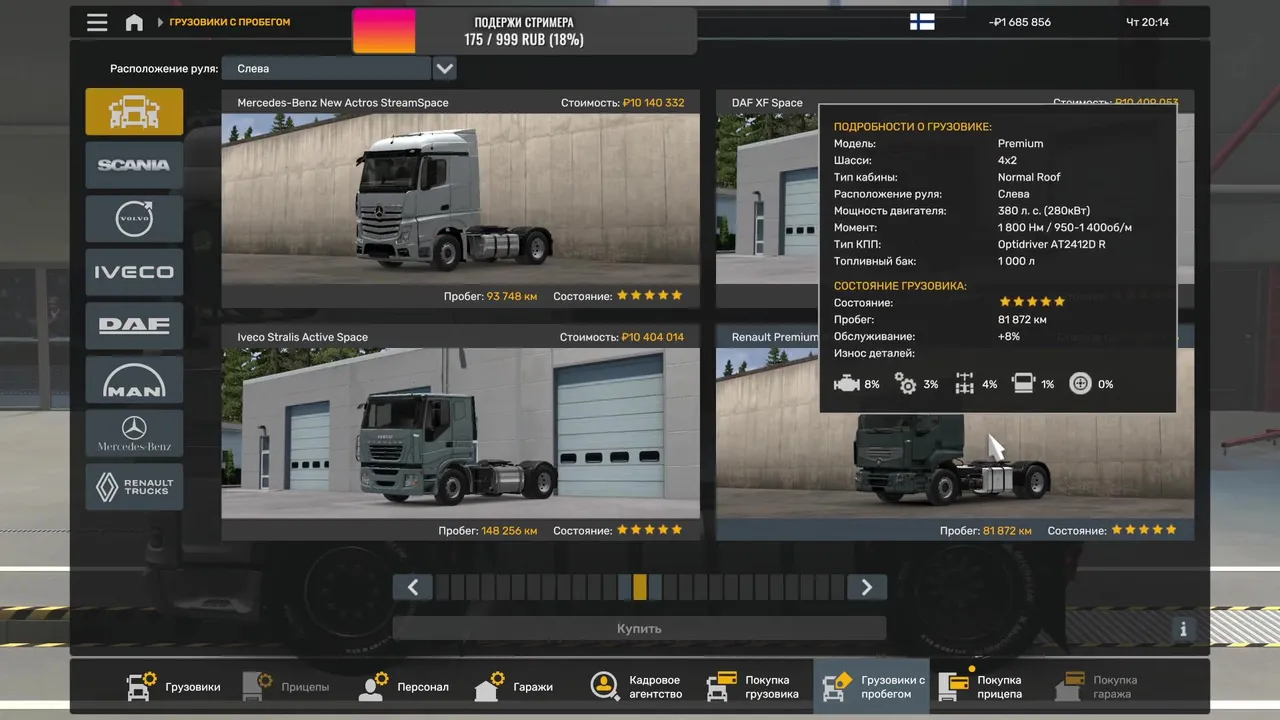Click the Optidriver AT2412D R gearbox value
Image resolution: width=1280 pixels, height=720 pixels.
(x=1051, y=244)
